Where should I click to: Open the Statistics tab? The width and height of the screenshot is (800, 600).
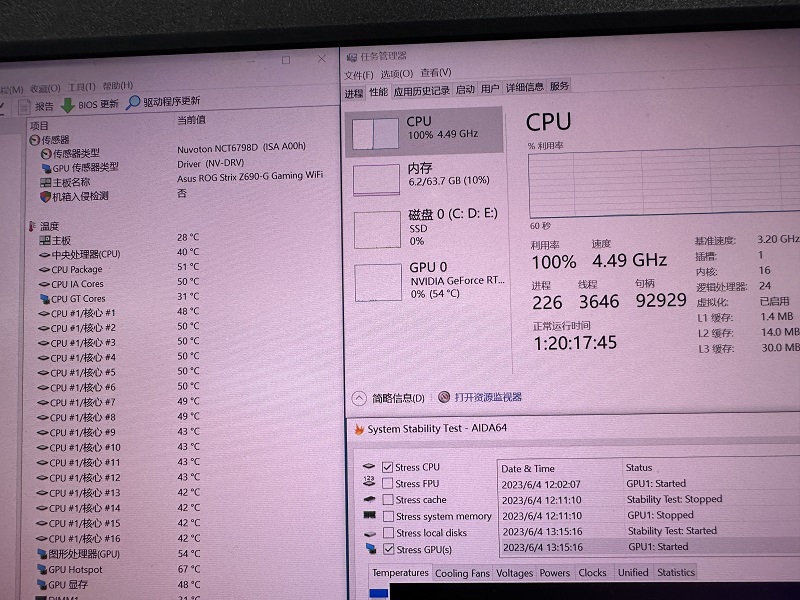[676, 572]
